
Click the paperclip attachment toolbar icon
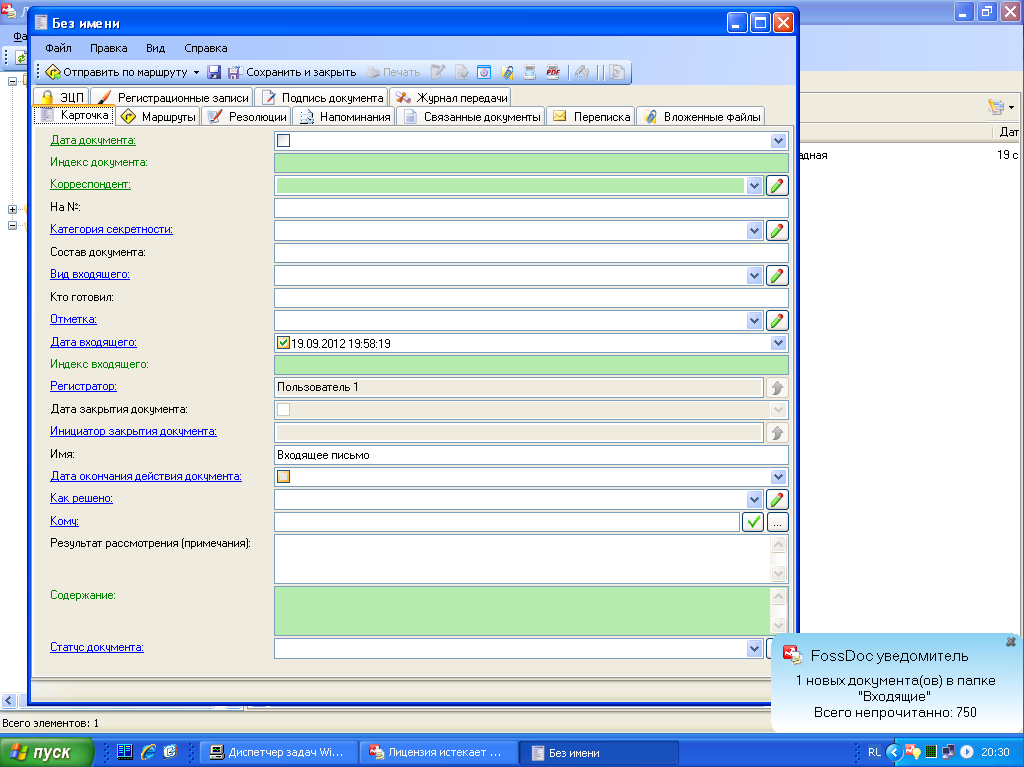[x=508, y=72]
